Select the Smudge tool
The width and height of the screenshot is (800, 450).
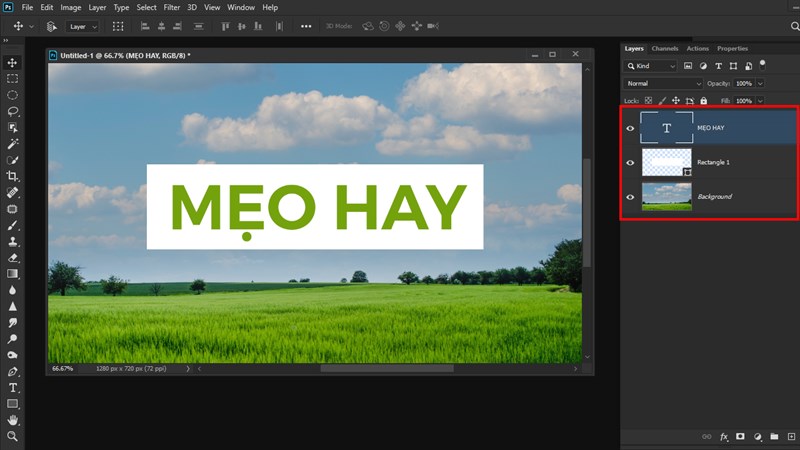(12, 323)
